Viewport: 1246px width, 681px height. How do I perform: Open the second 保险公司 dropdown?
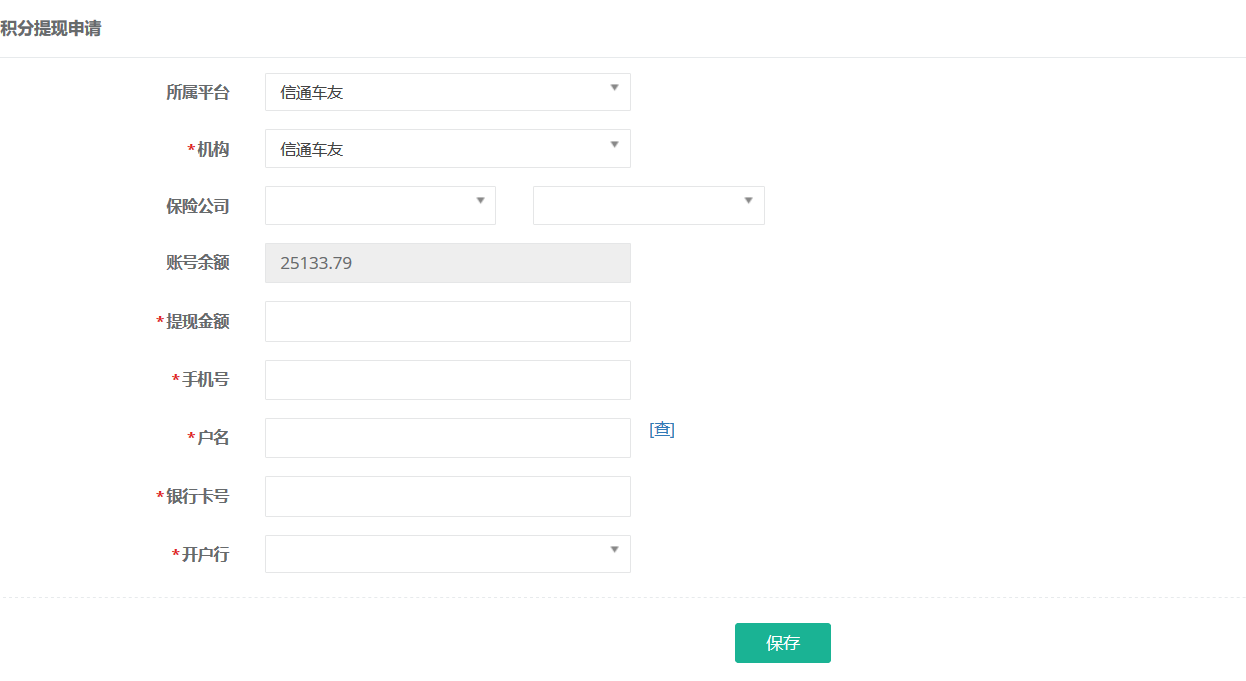tap(648, 206)
